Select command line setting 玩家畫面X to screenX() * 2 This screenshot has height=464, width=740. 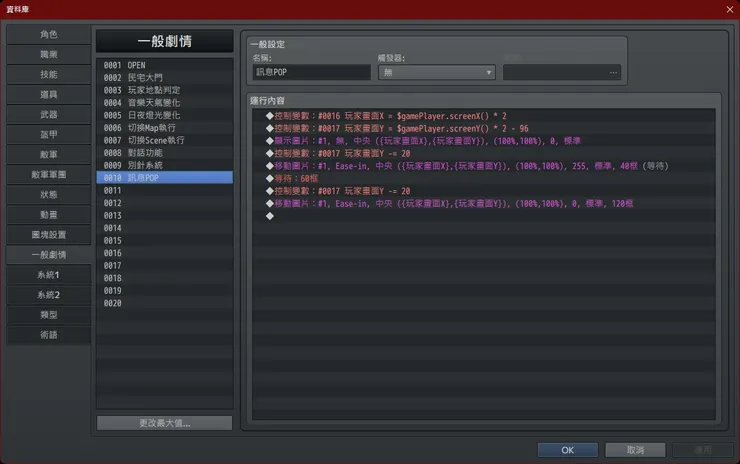pos(484,116)
